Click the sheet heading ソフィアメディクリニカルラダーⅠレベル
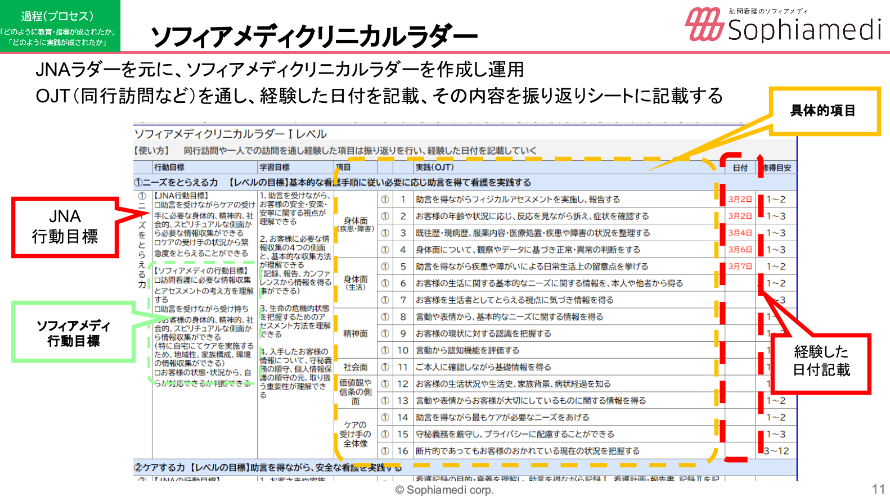890x503 pixels. tap(230, 134)
